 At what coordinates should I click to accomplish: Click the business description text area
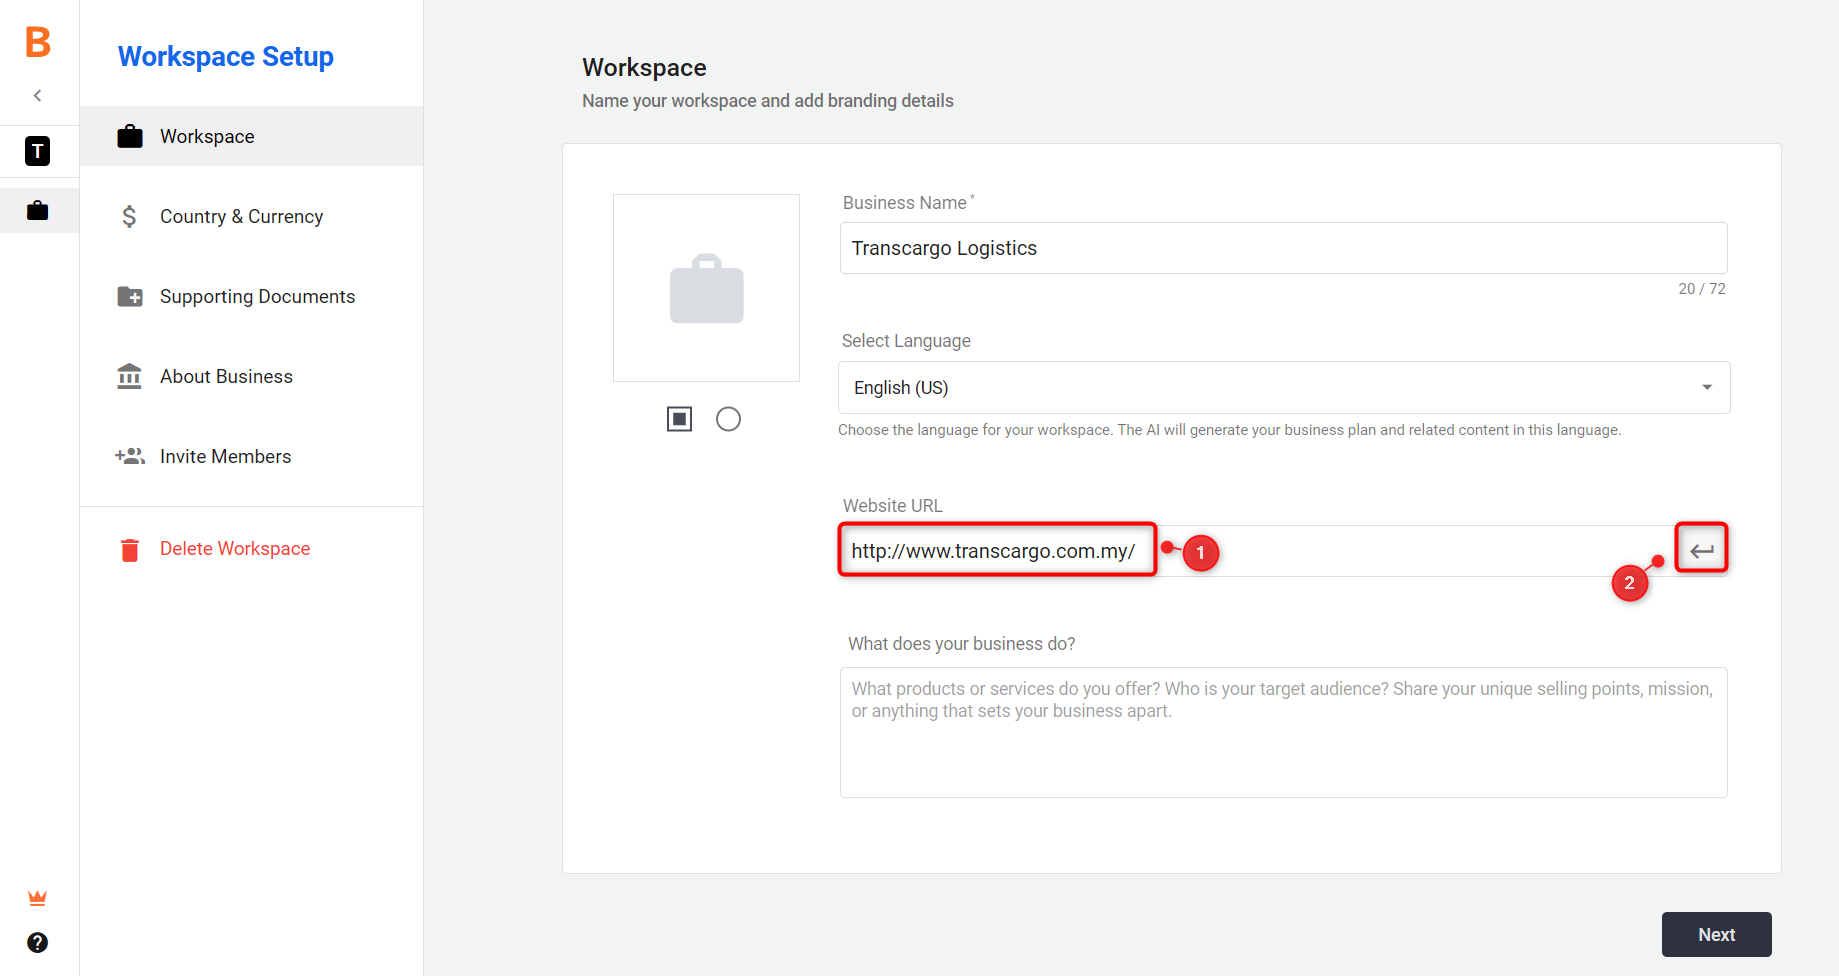coord(1283,732)
